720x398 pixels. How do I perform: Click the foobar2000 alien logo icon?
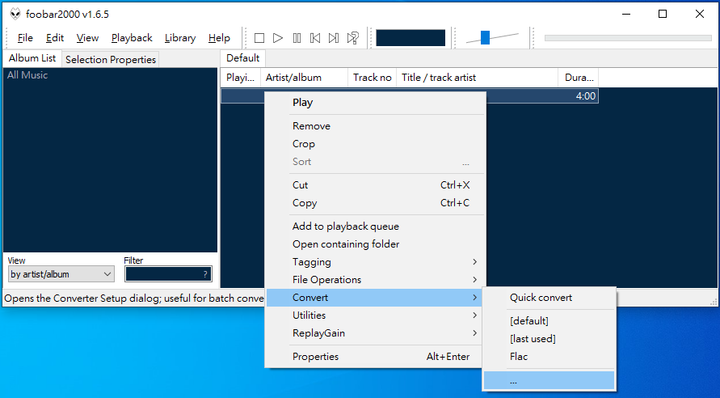[15, 14]
